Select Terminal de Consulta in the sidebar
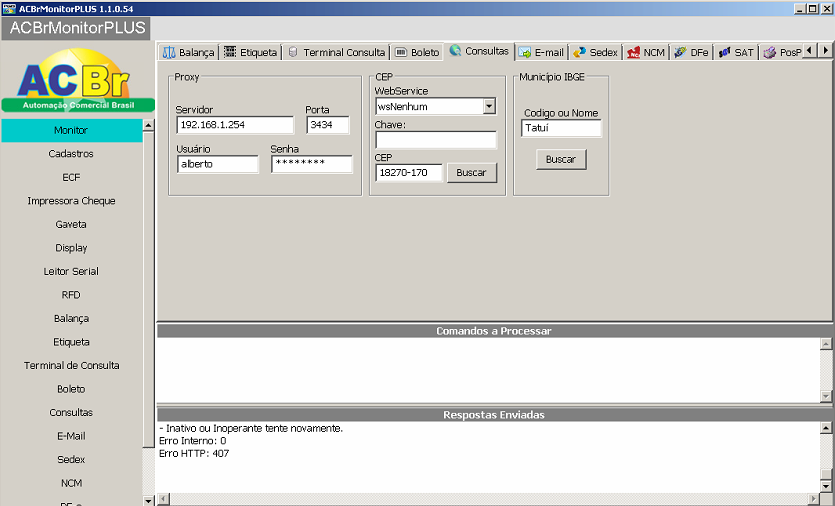The image size is (835, 506). (x=71, y=365)
